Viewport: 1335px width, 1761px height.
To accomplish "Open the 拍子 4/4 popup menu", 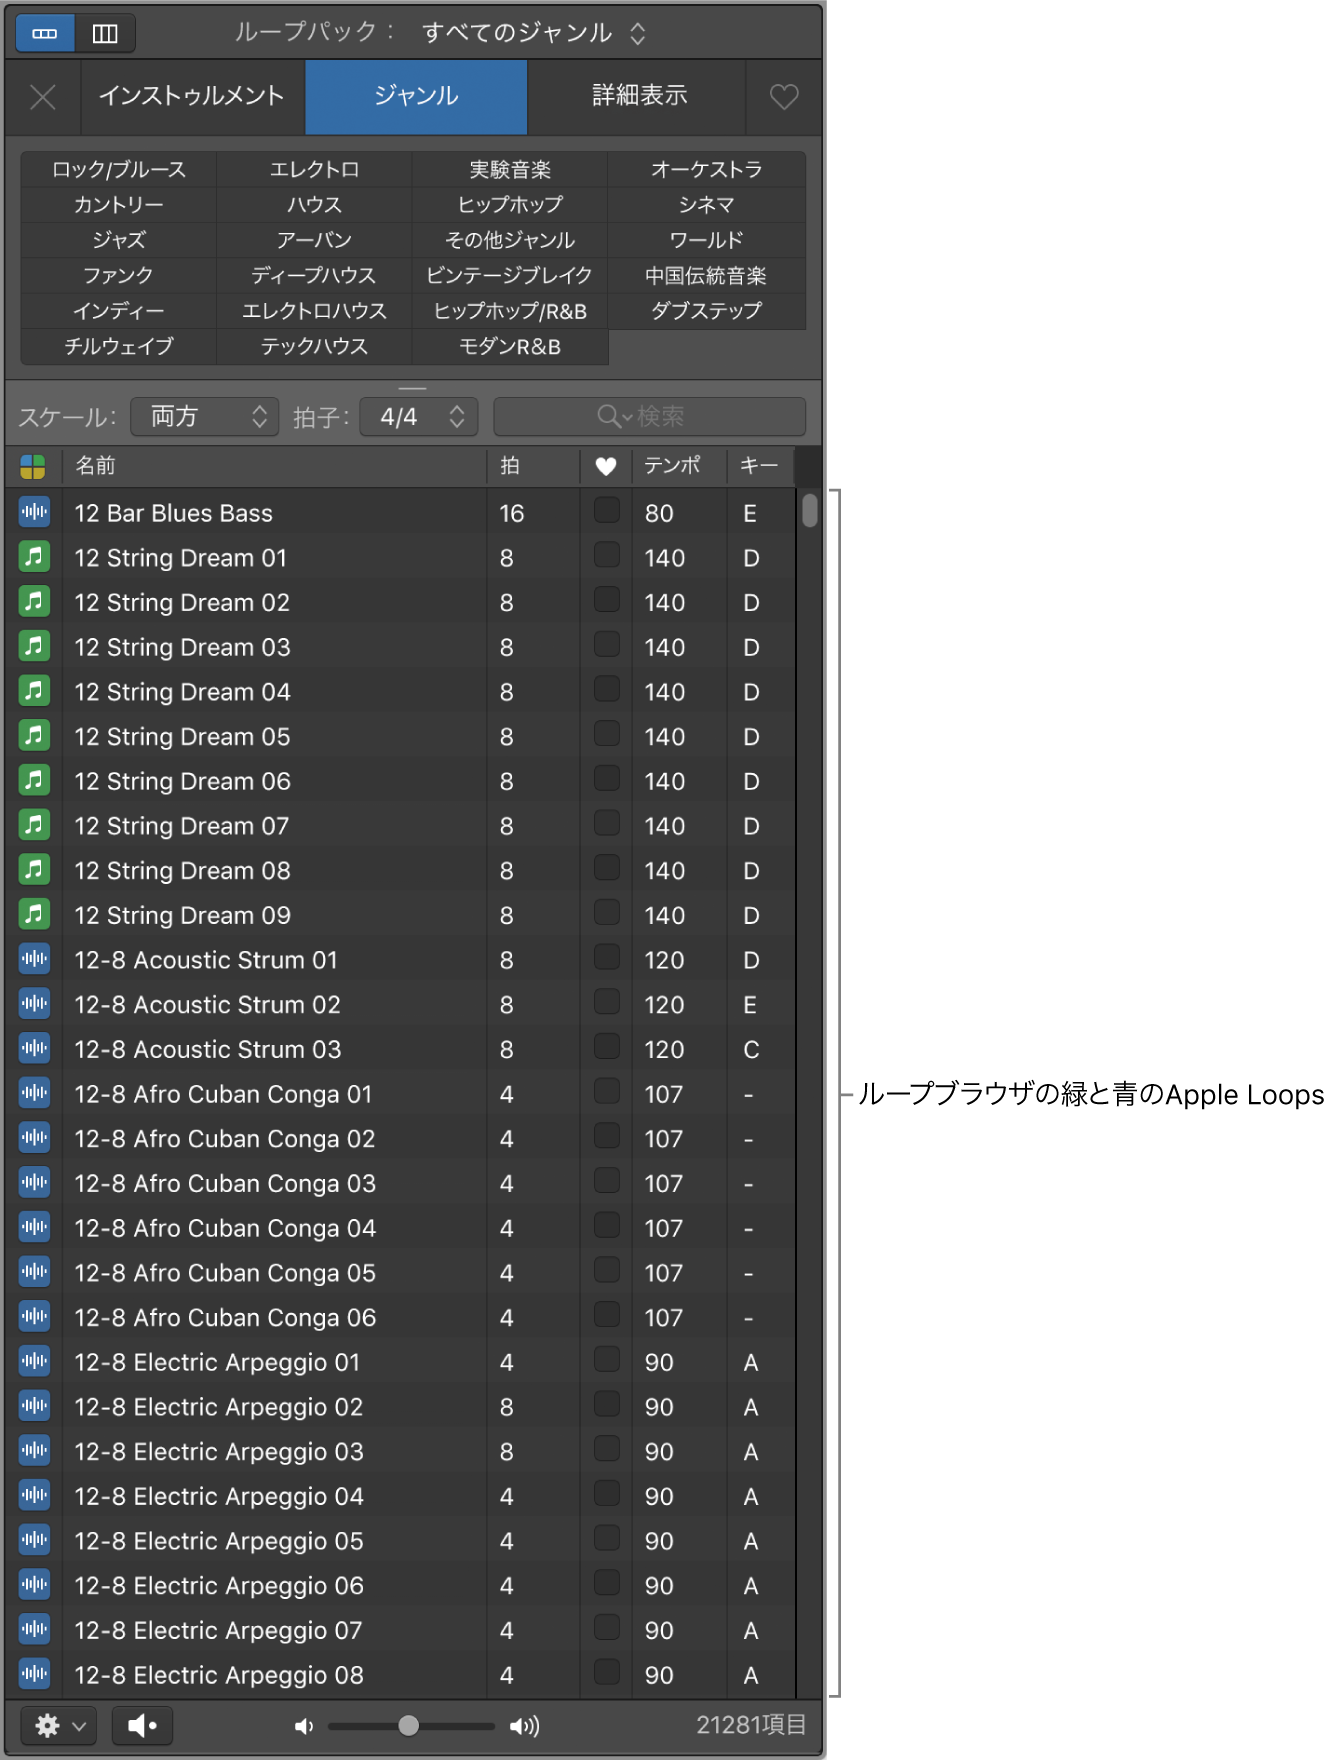I will (x=418, y=417).
